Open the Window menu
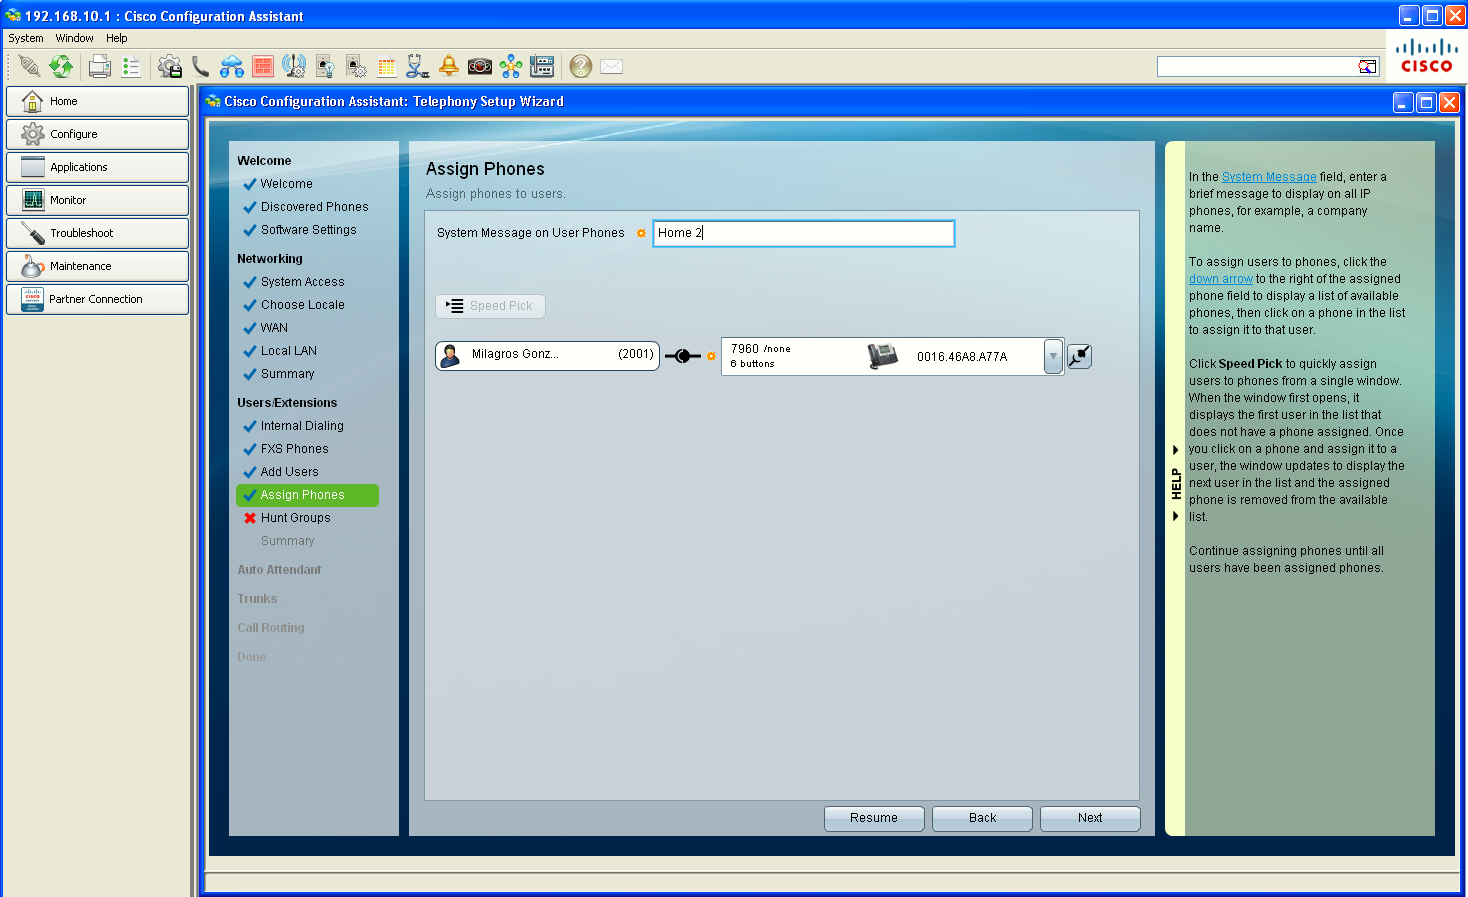Viewport: 1468px width, 897px height. pos(74,38)
